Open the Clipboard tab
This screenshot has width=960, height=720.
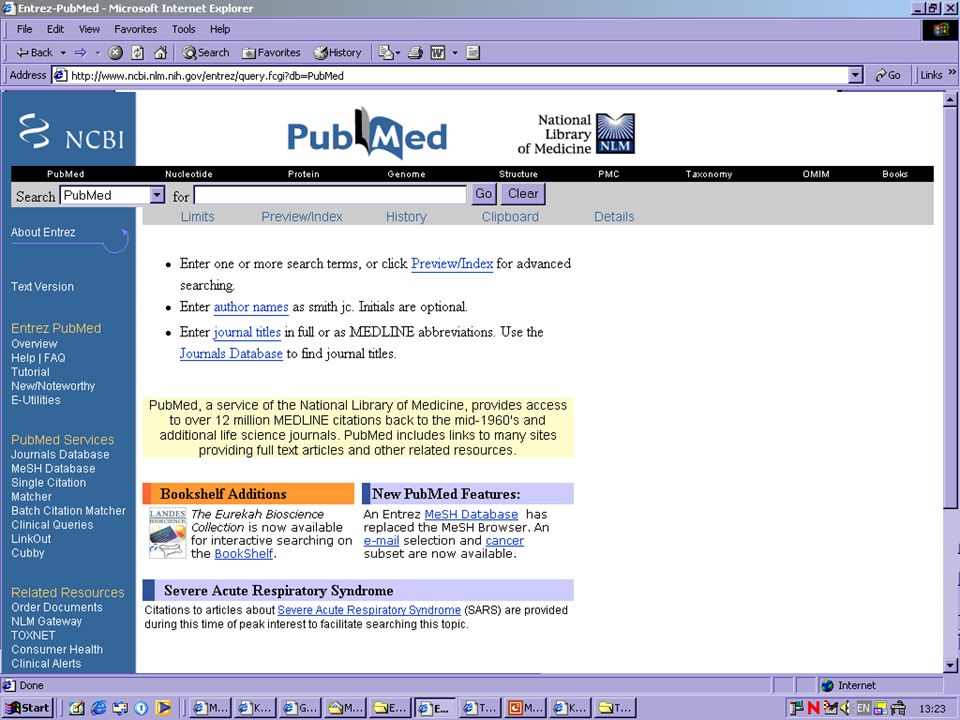510,217
